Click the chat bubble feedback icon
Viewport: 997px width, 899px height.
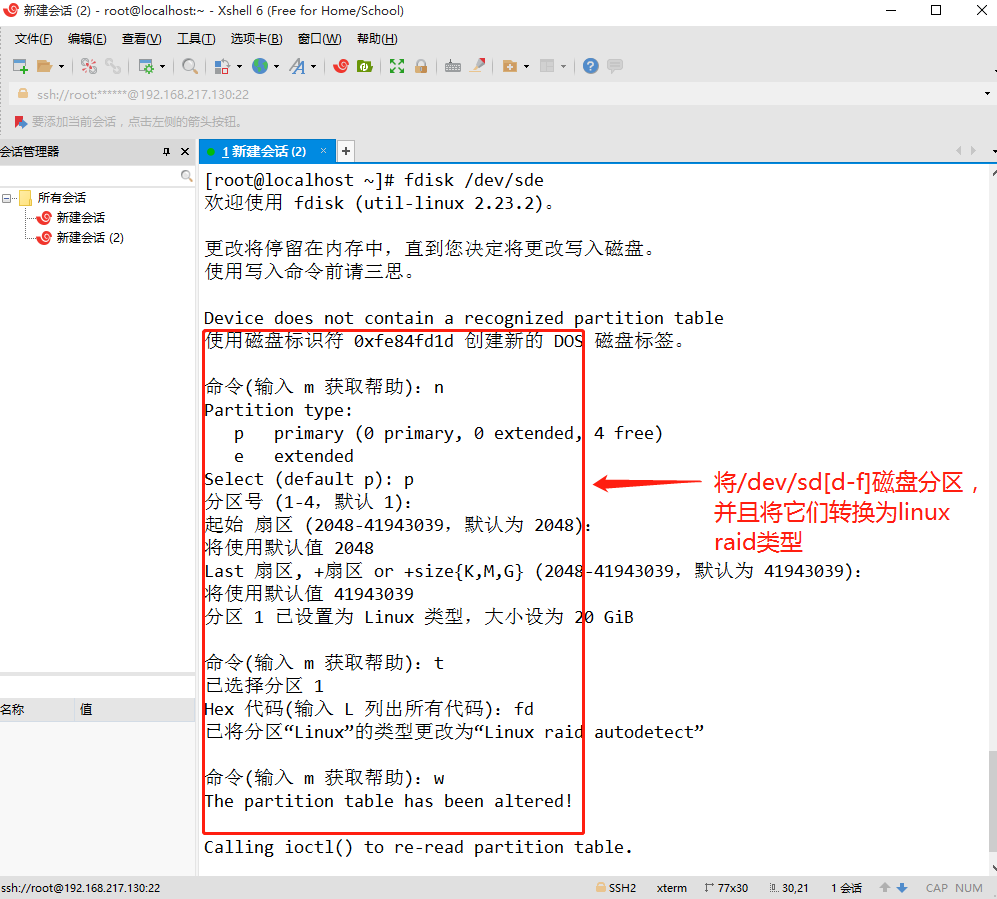point(615,66)
